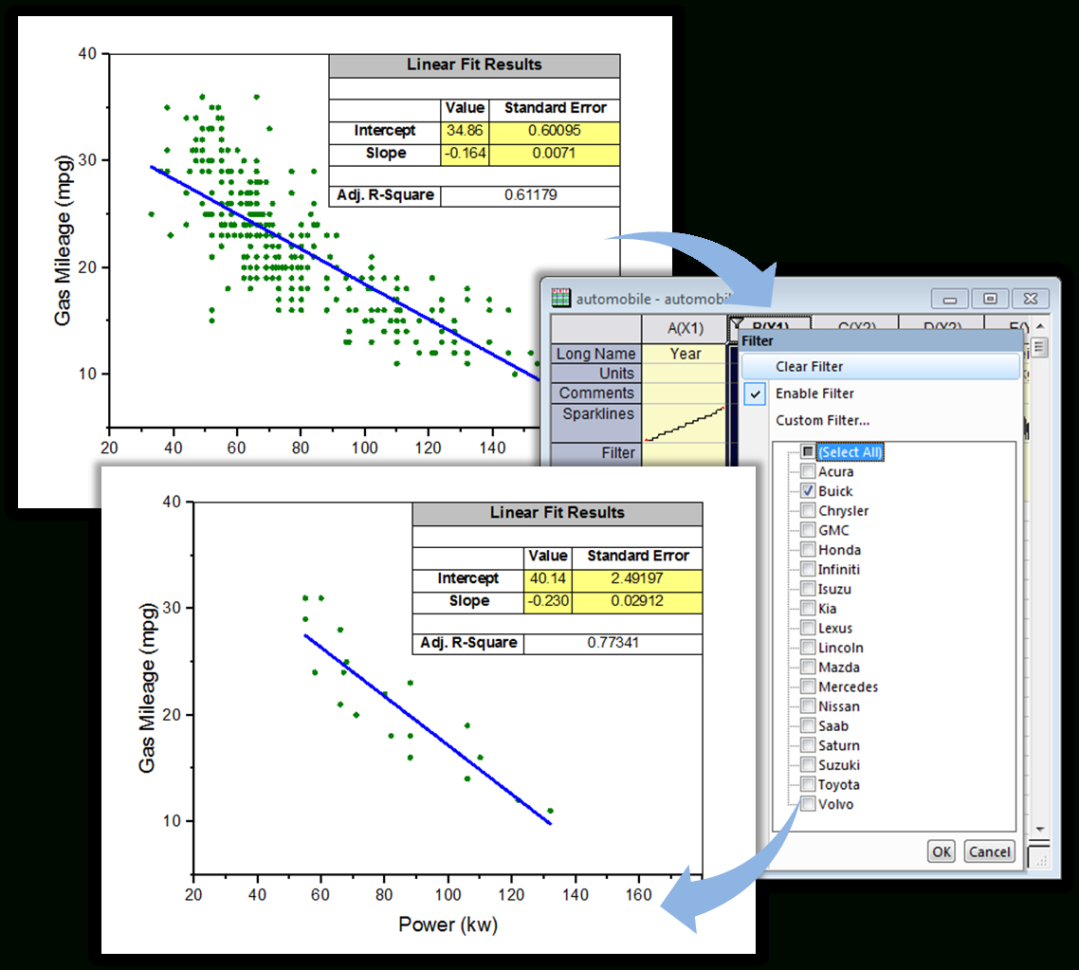The height and width of the screenshot is (970, 1079).
Task: Disable the Enable Filter checkbox
Action: coord(757,393)
